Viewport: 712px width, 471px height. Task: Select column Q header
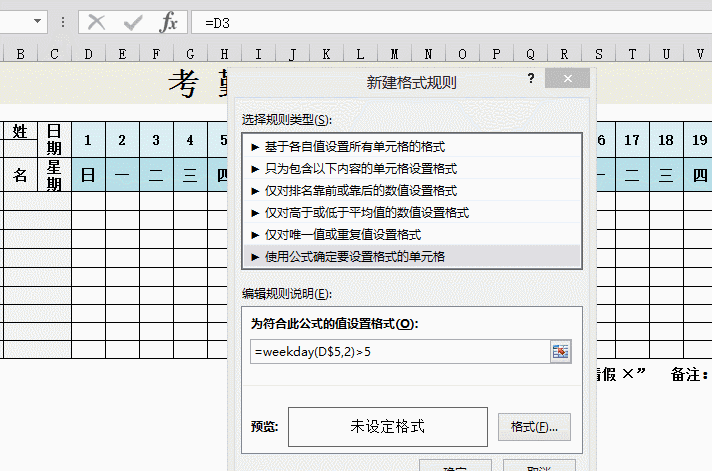click(x=530, y=54)
